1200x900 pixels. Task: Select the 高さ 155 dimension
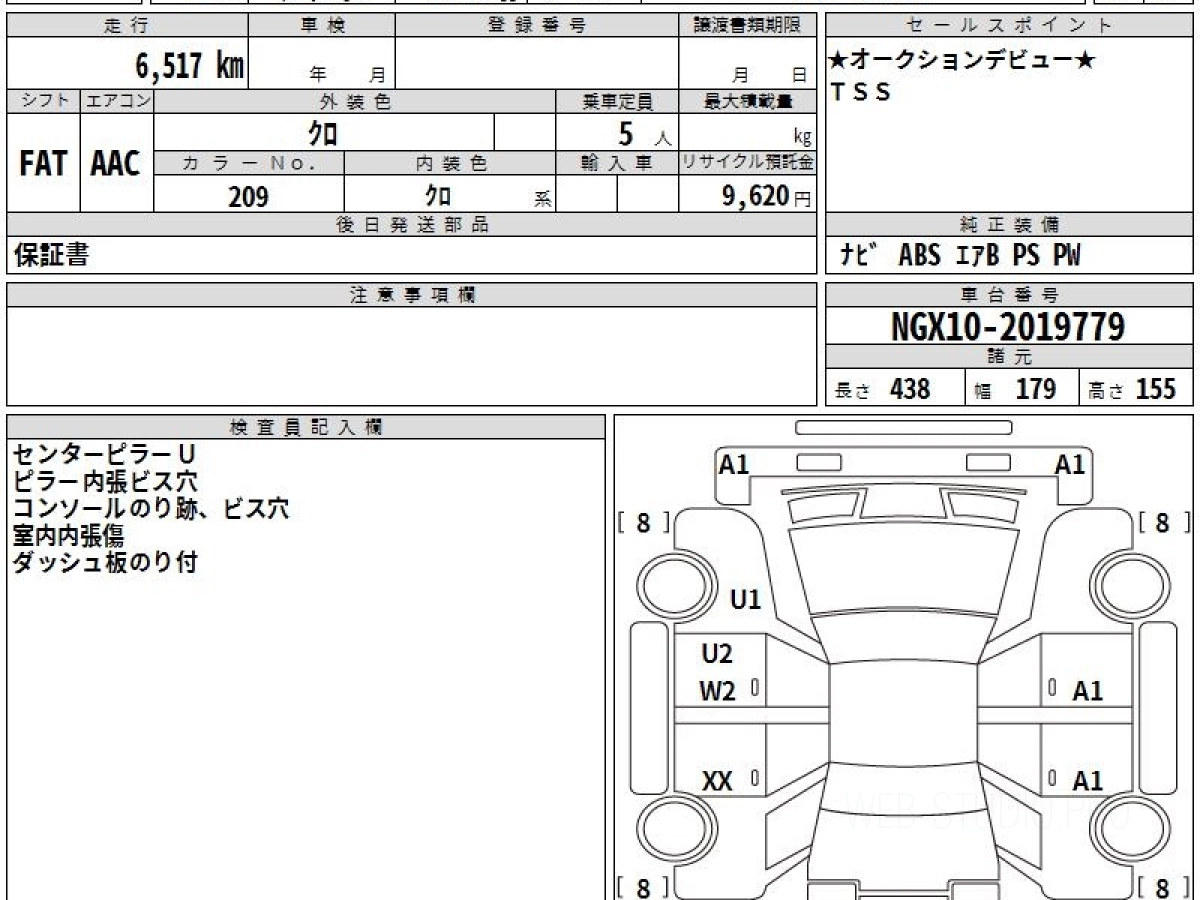1131,389
